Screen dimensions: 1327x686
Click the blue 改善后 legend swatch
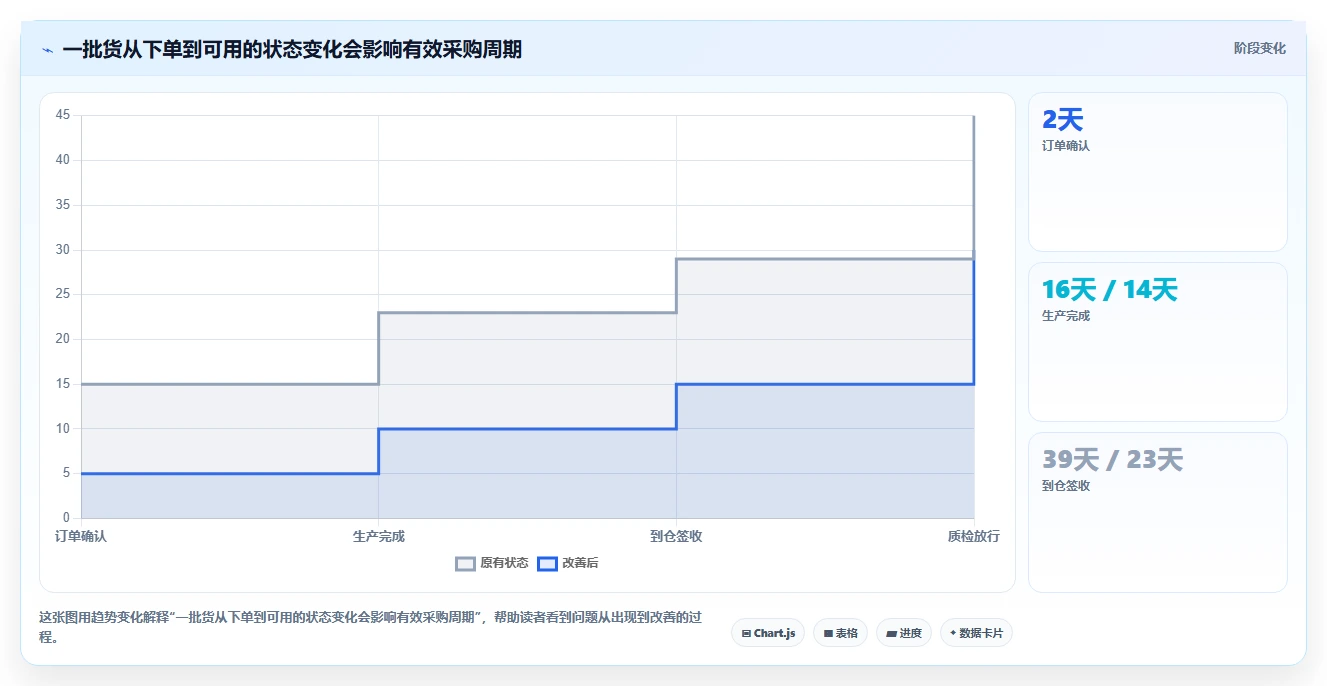[x=547, y=563]
